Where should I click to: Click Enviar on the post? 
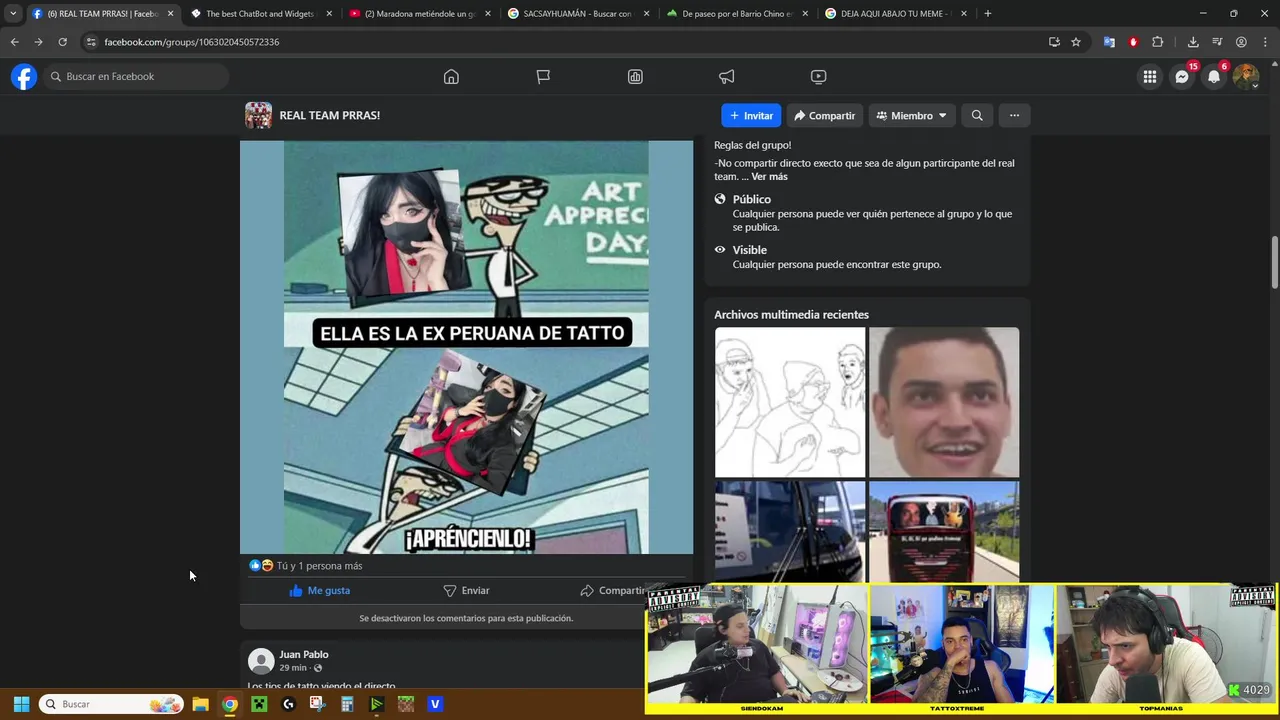466,591
